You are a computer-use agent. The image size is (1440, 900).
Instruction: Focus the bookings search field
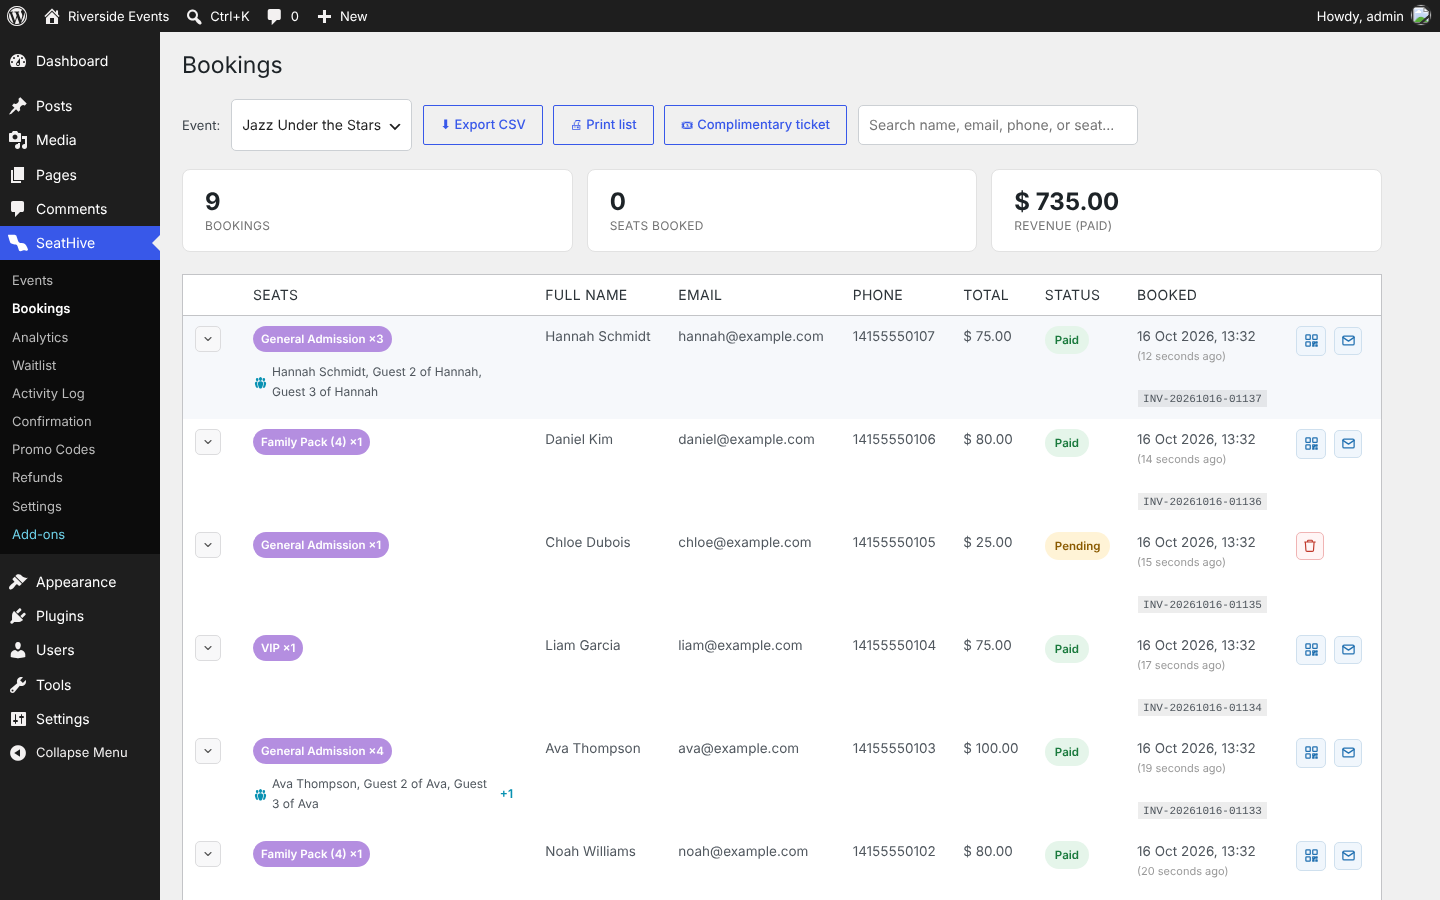[x=998, y=125]
